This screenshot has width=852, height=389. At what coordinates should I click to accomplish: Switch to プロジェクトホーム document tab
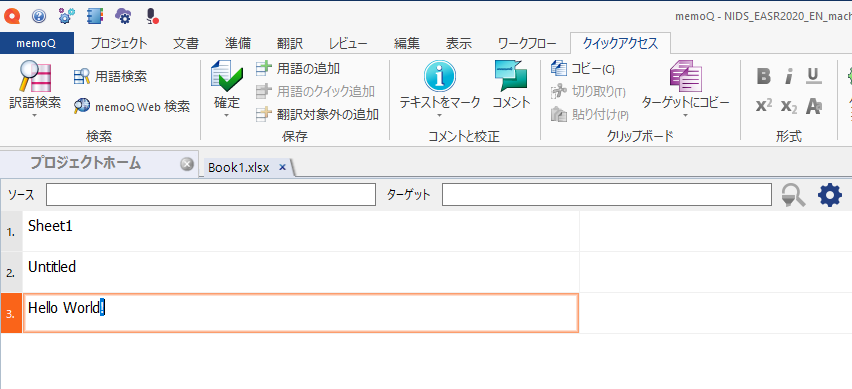click(x=85, y=163)
